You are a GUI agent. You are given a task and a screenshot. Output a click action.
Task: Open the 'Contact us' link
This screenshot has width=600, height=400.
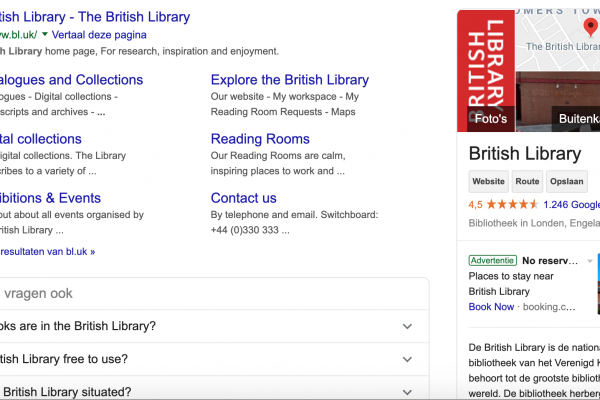244,198
